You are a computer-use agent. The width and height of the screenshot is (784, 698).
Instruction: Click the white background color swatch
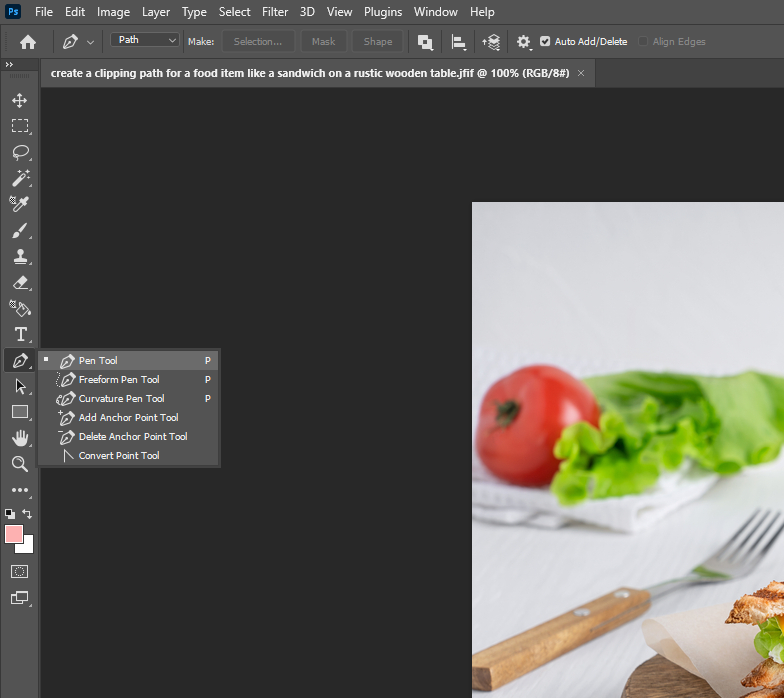(28, 548)
